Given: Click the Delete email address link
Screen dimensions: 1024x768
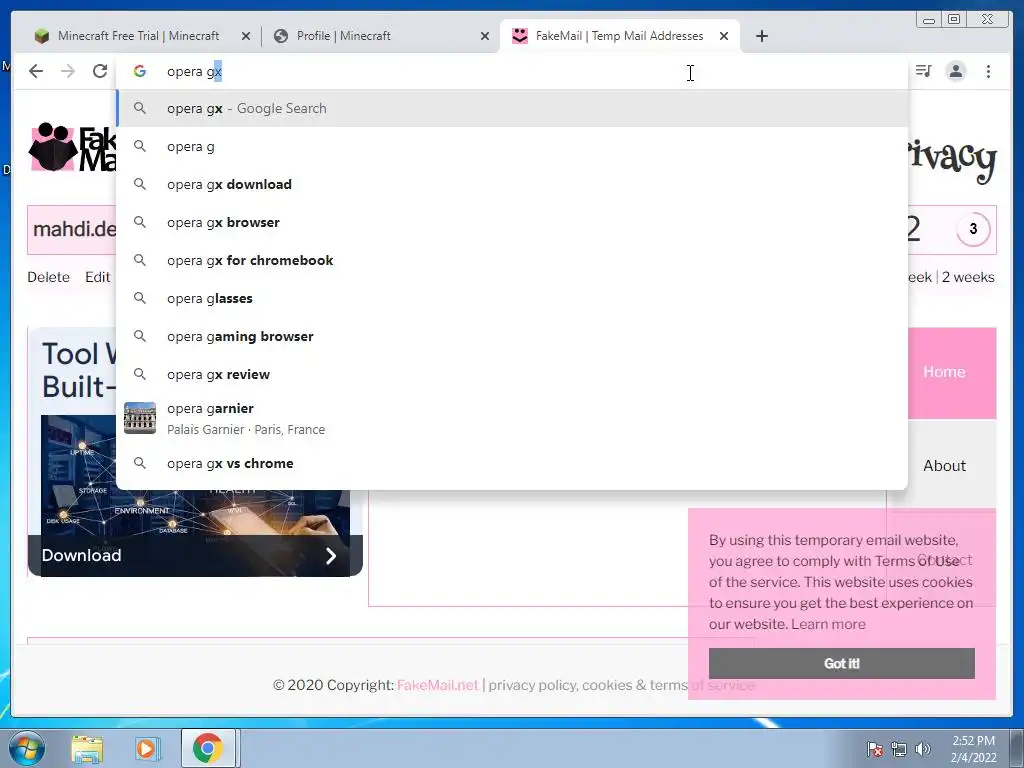Looking at the screenshot, I should [x=48, y=277].
